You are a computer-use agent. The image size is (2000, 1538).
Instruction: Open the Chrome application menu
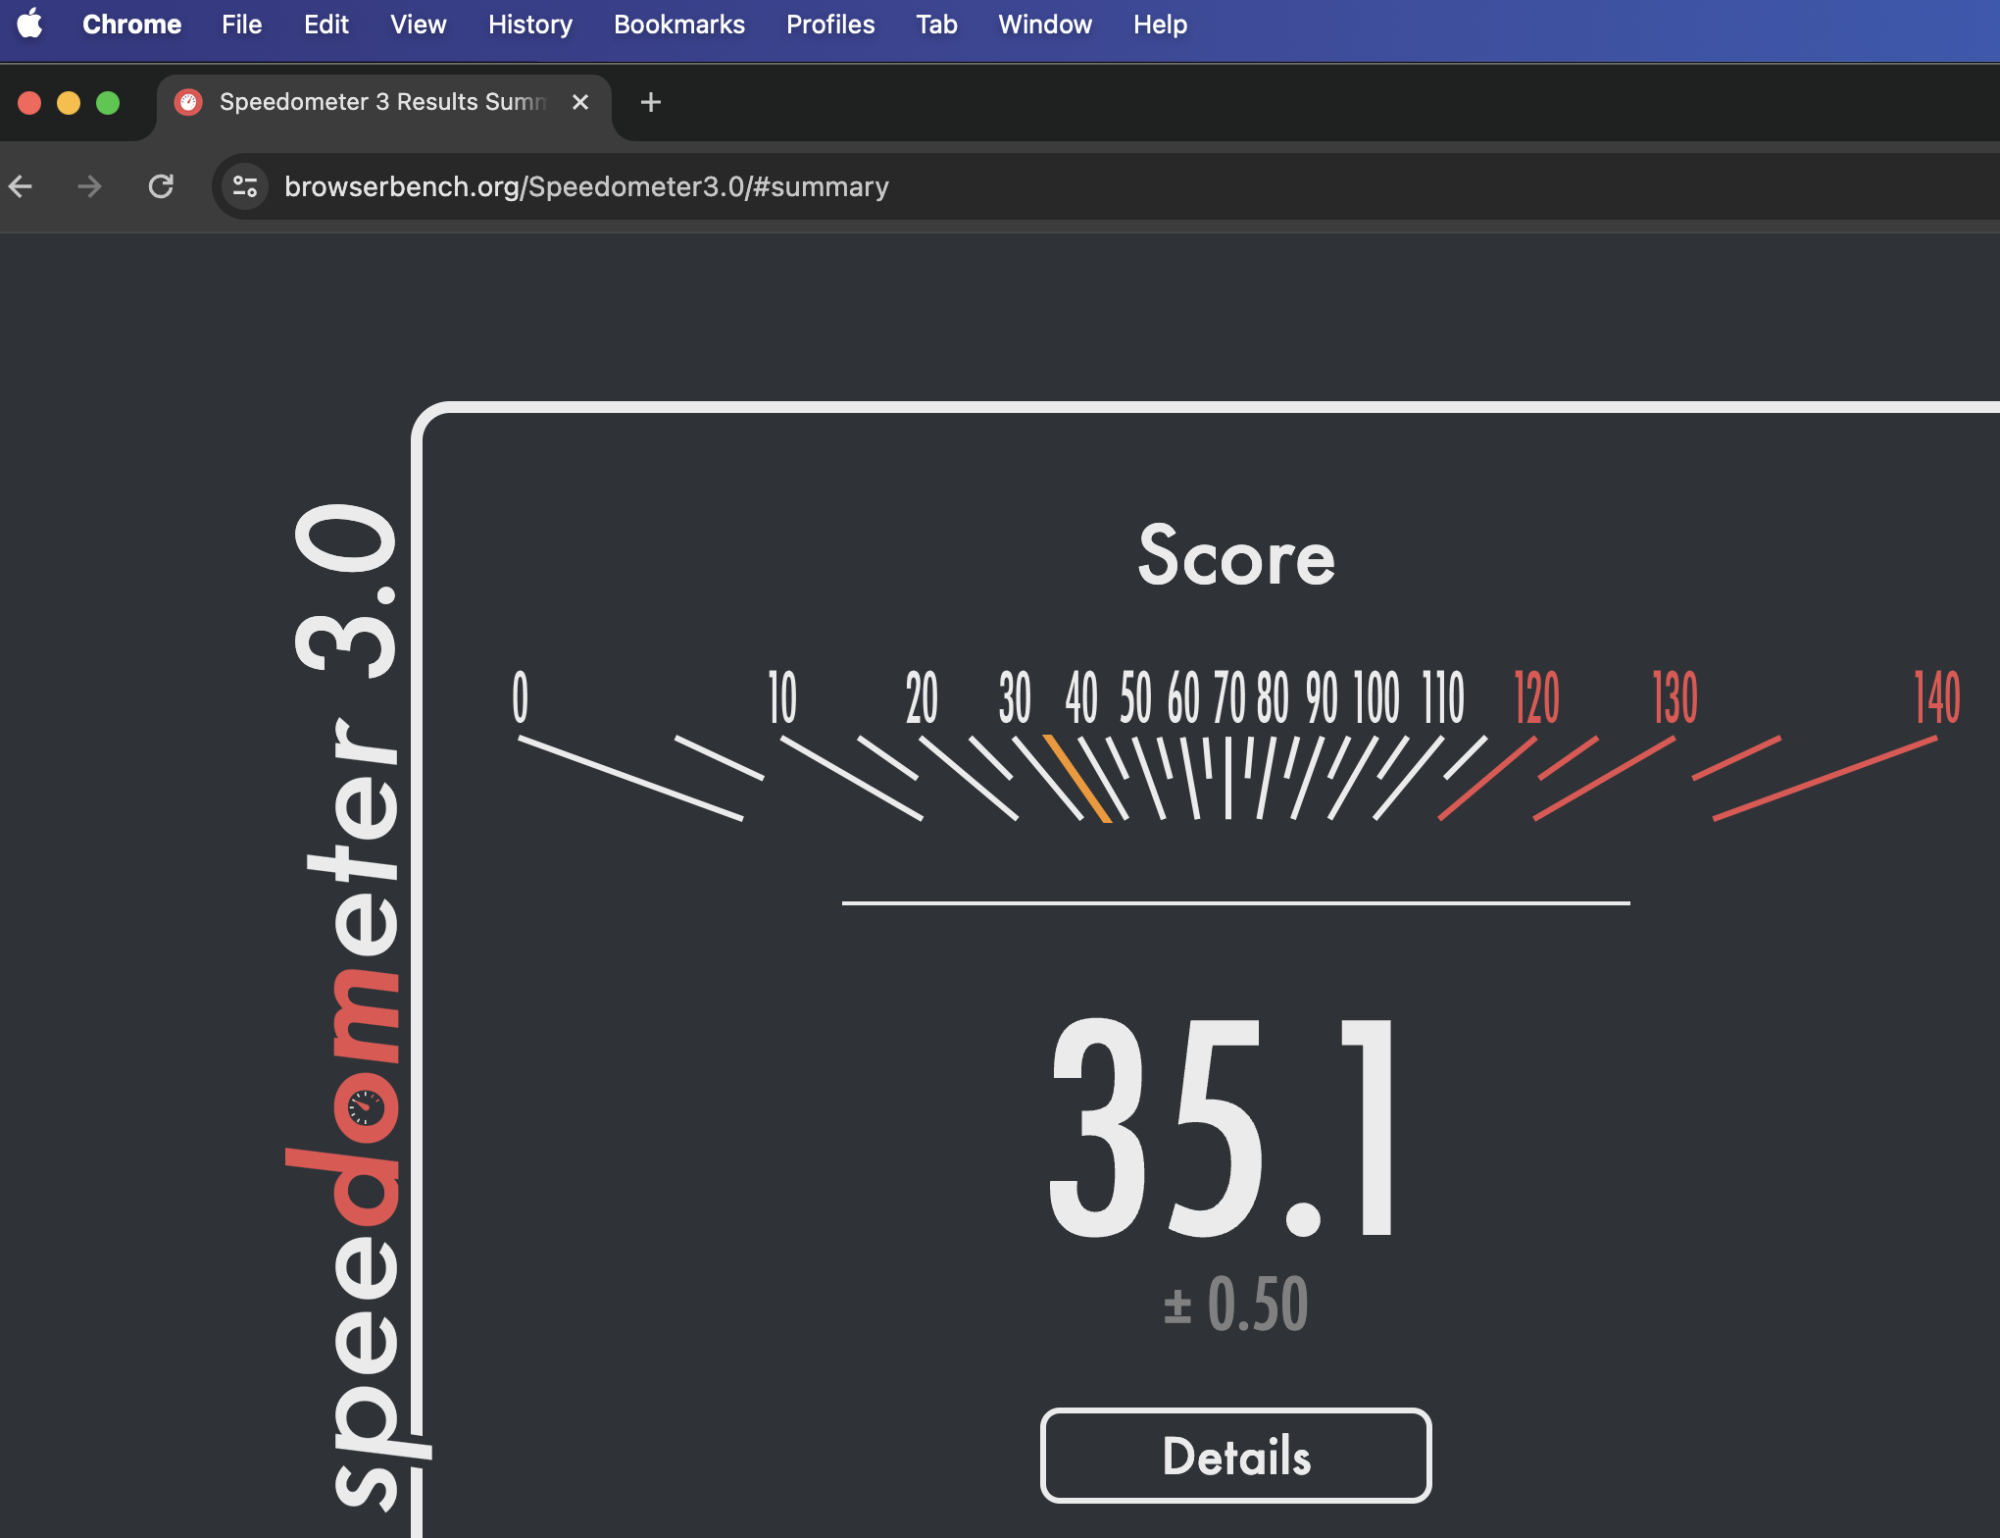pyautogui.click(x=131, y=24)
